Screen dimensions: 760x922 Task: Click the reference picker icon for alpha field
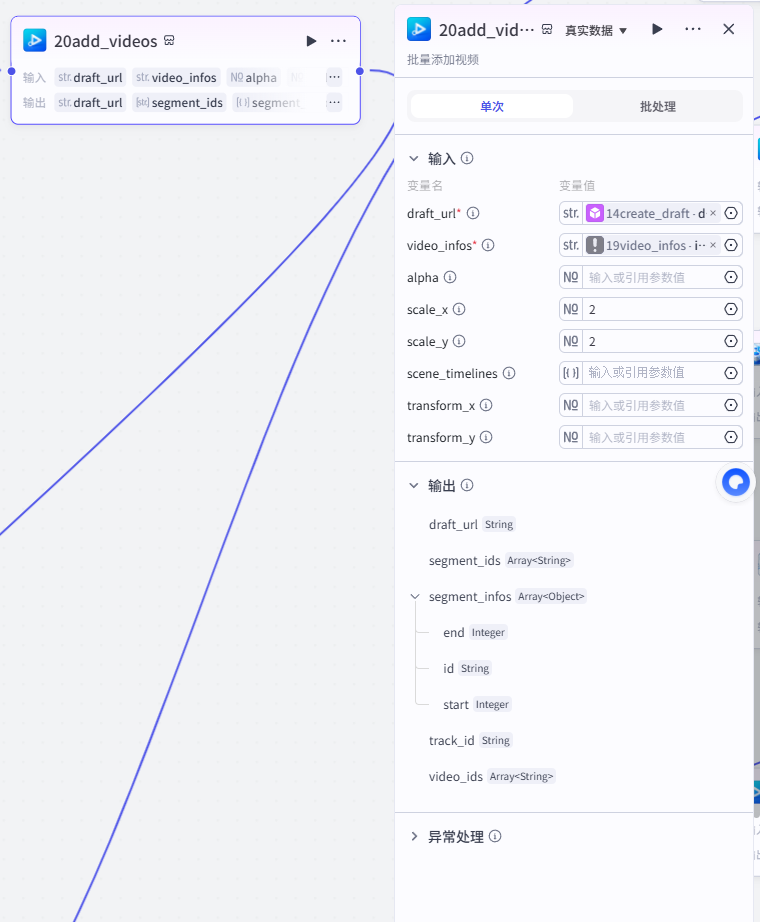click(731, 277)
